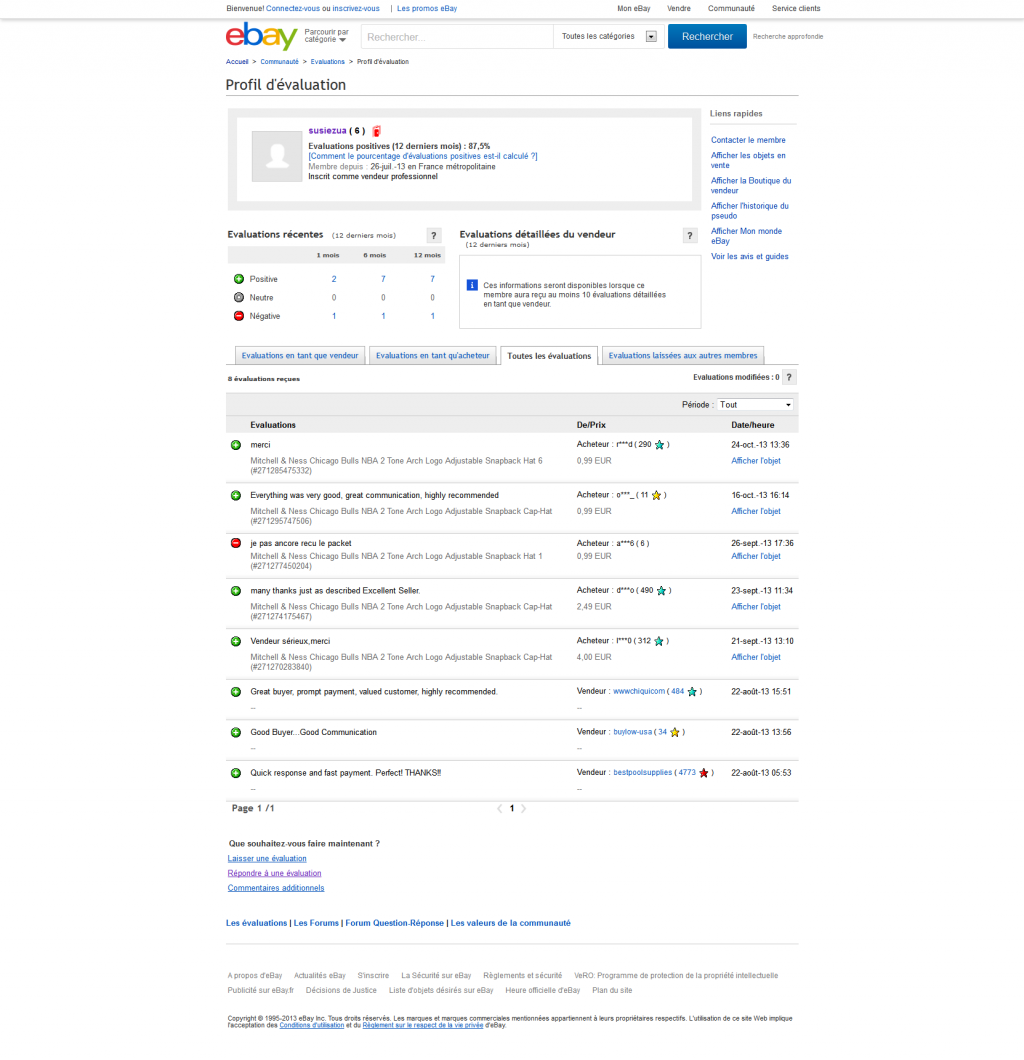Click the Evaluations breadcrumb link

[x=328, y=62]
